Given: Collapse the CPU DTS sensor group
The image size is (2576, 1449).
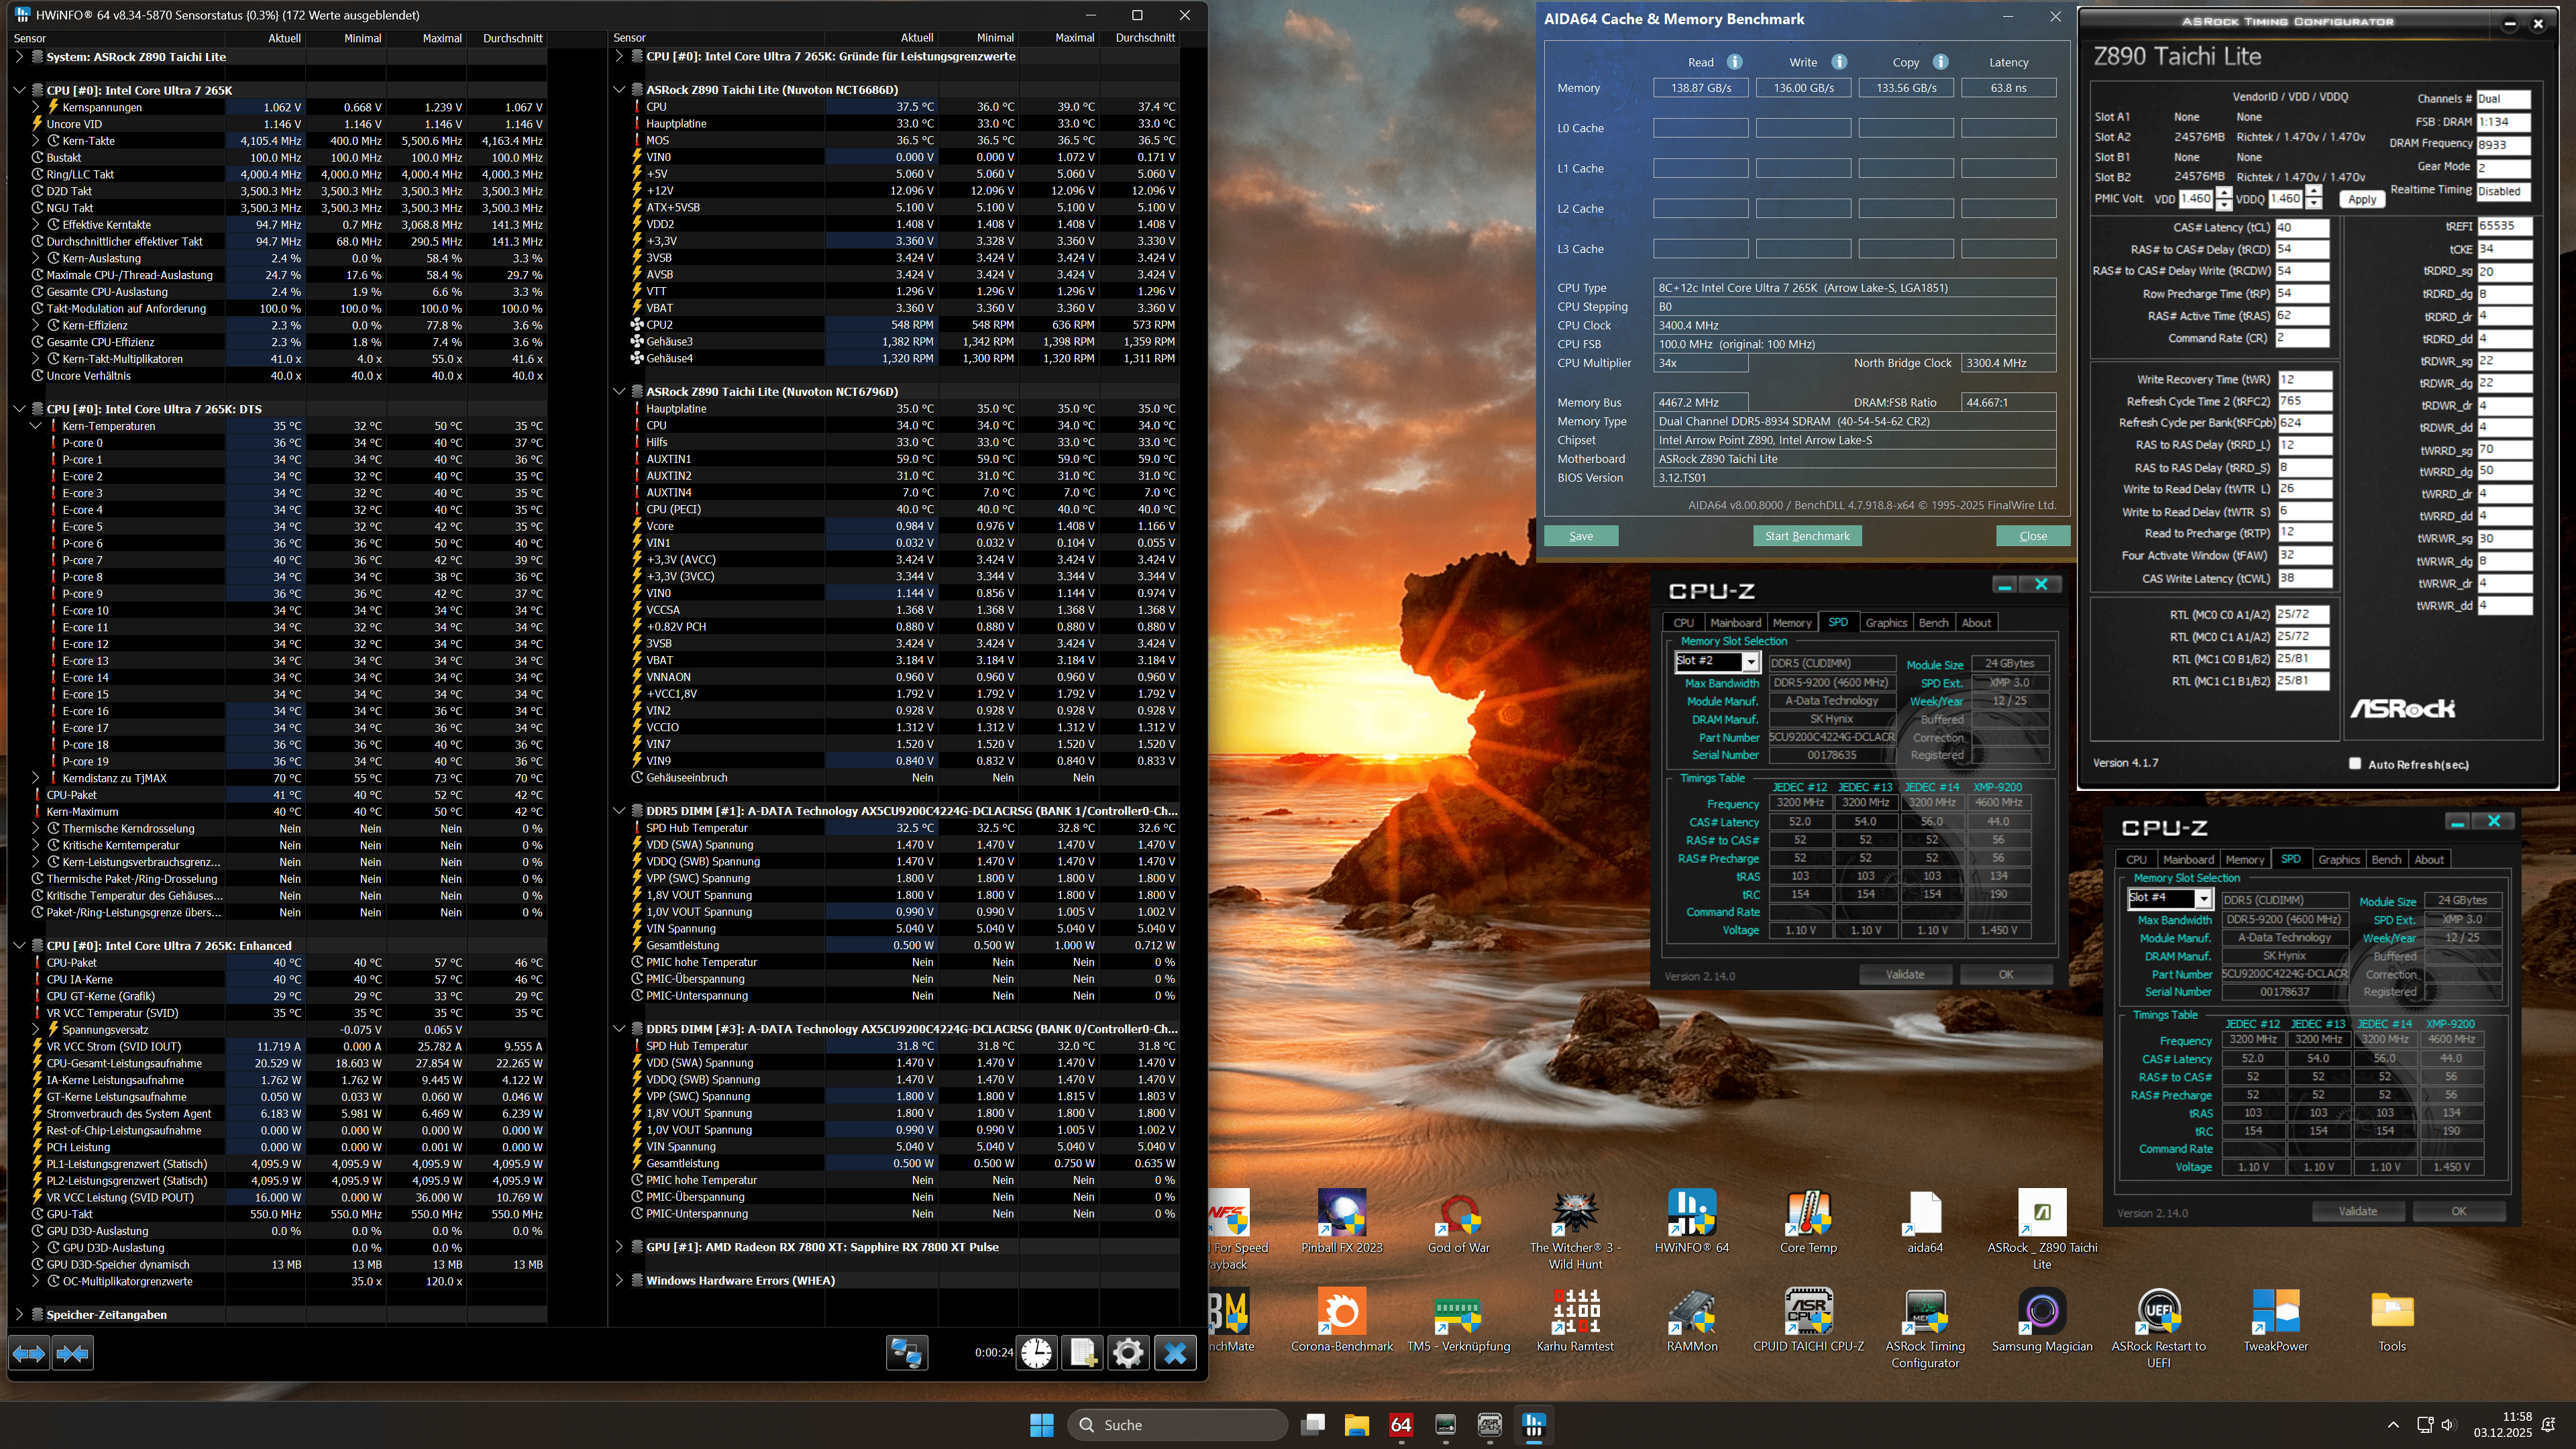Looking at the screenshot, I should click(19, 409).
